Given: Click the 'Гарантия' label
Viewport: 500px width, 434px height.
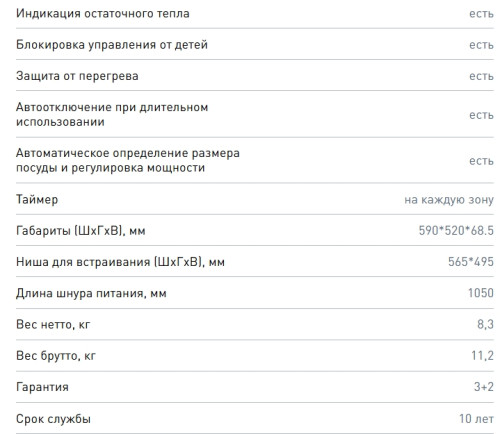Looking at the screenshot, I should 42,387.
